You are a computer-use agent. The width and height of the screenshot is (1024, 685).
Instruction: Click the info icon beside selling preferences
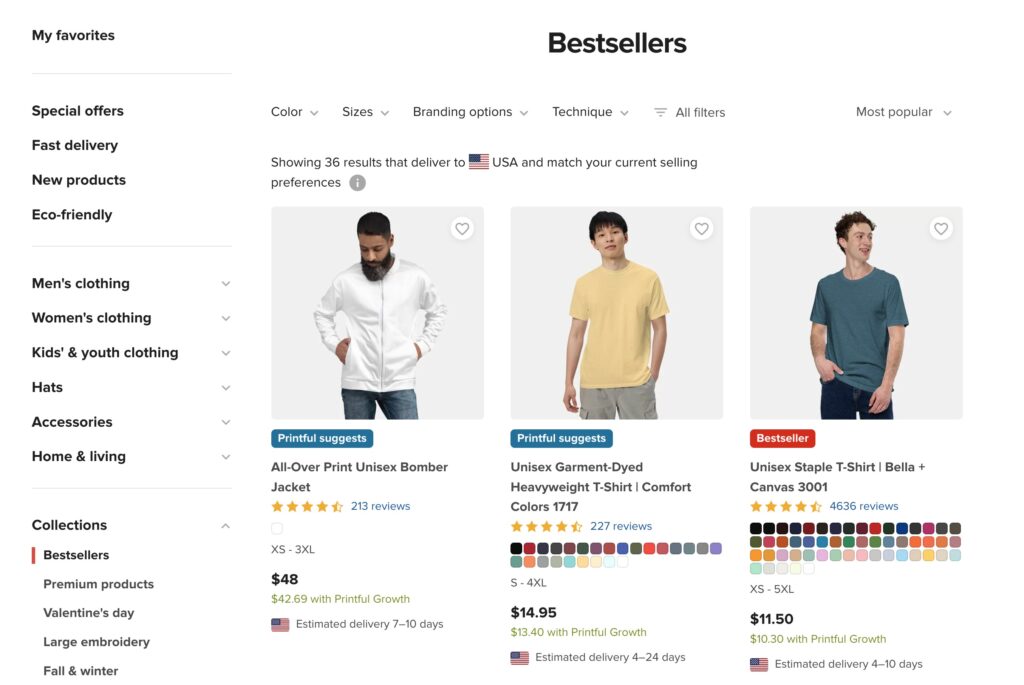point(357,183)
